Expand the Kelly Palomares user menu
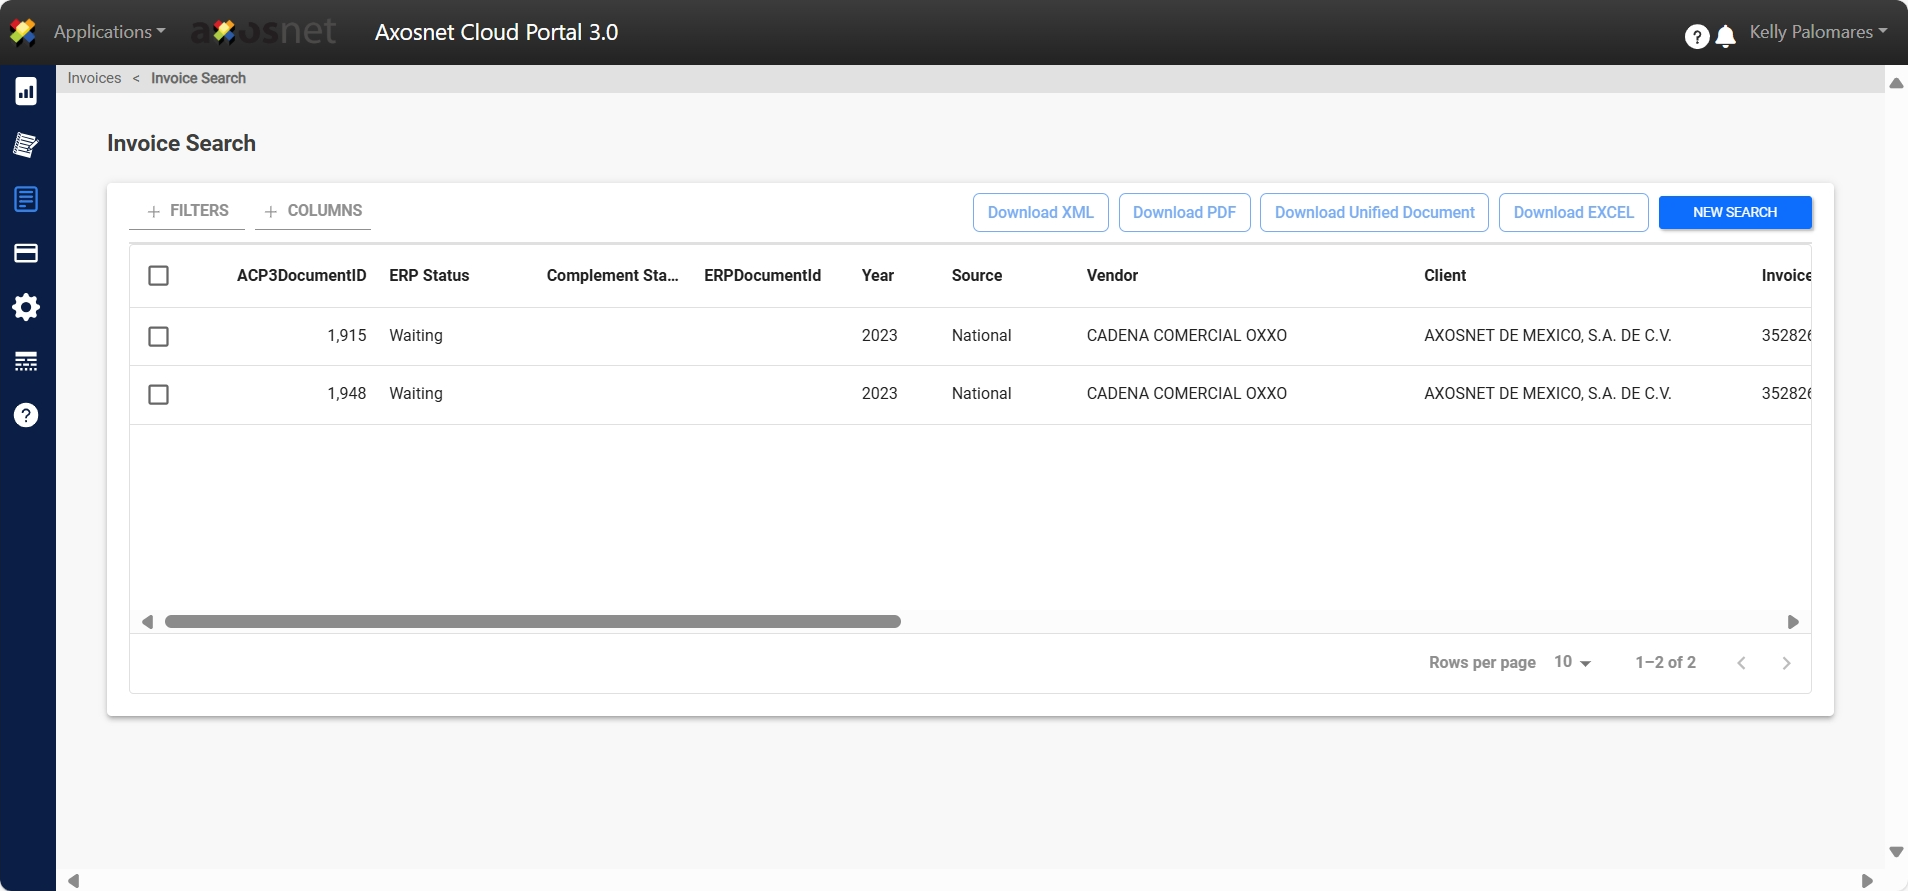 pos(1817,32)
